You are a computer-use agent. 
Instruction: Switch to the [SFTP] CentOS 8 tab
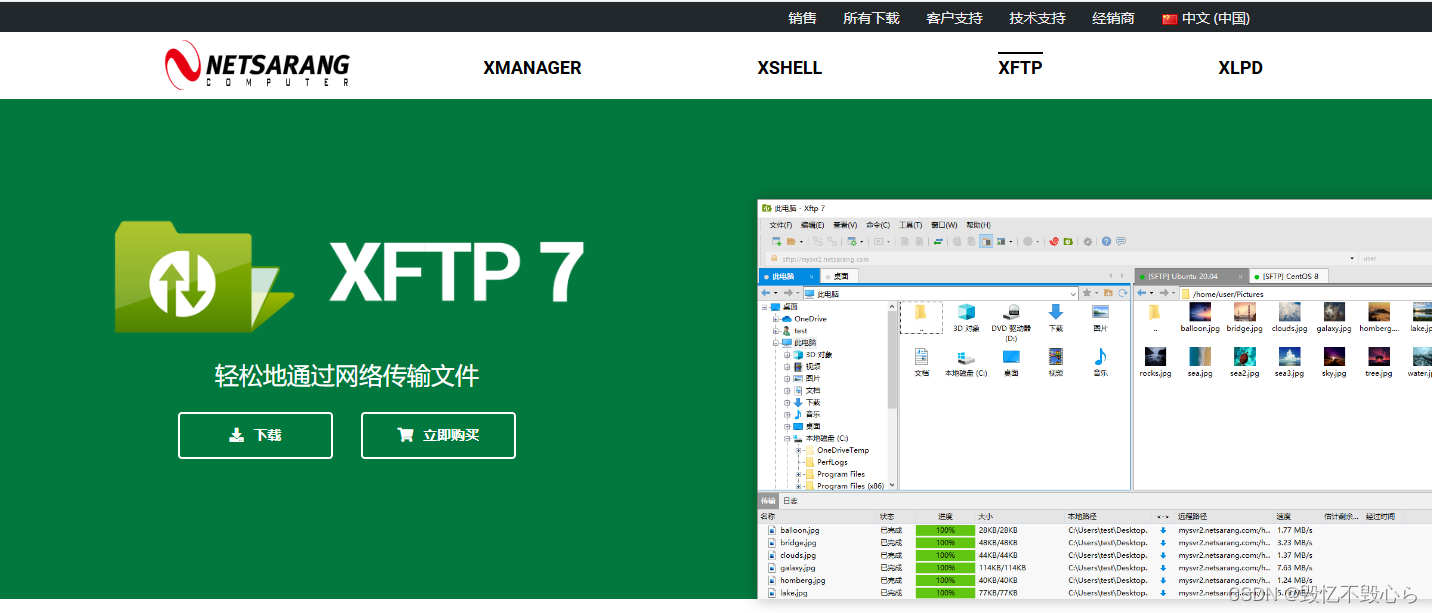(1290, 276)
